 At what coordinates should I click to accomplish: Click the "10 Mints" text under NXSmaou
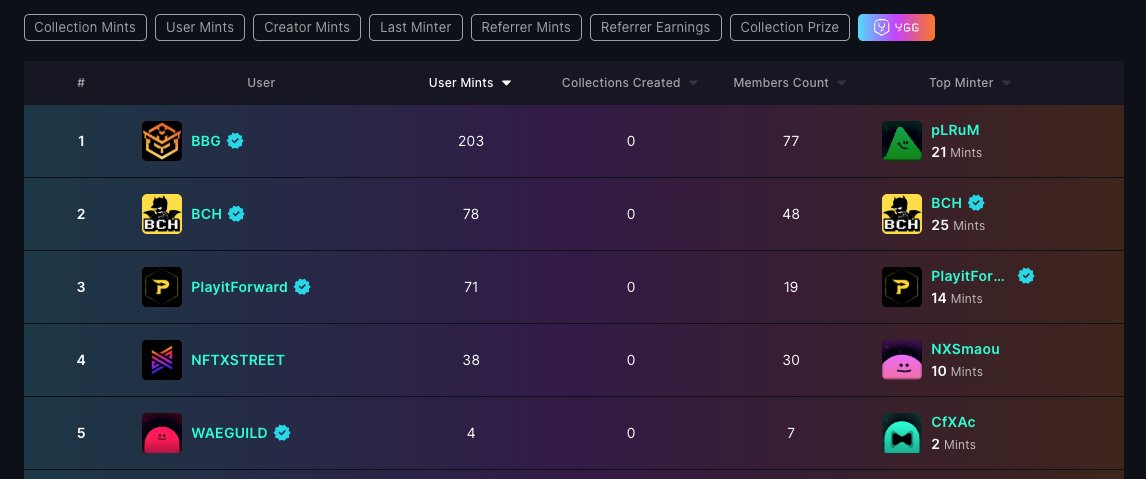pos(957,372)
